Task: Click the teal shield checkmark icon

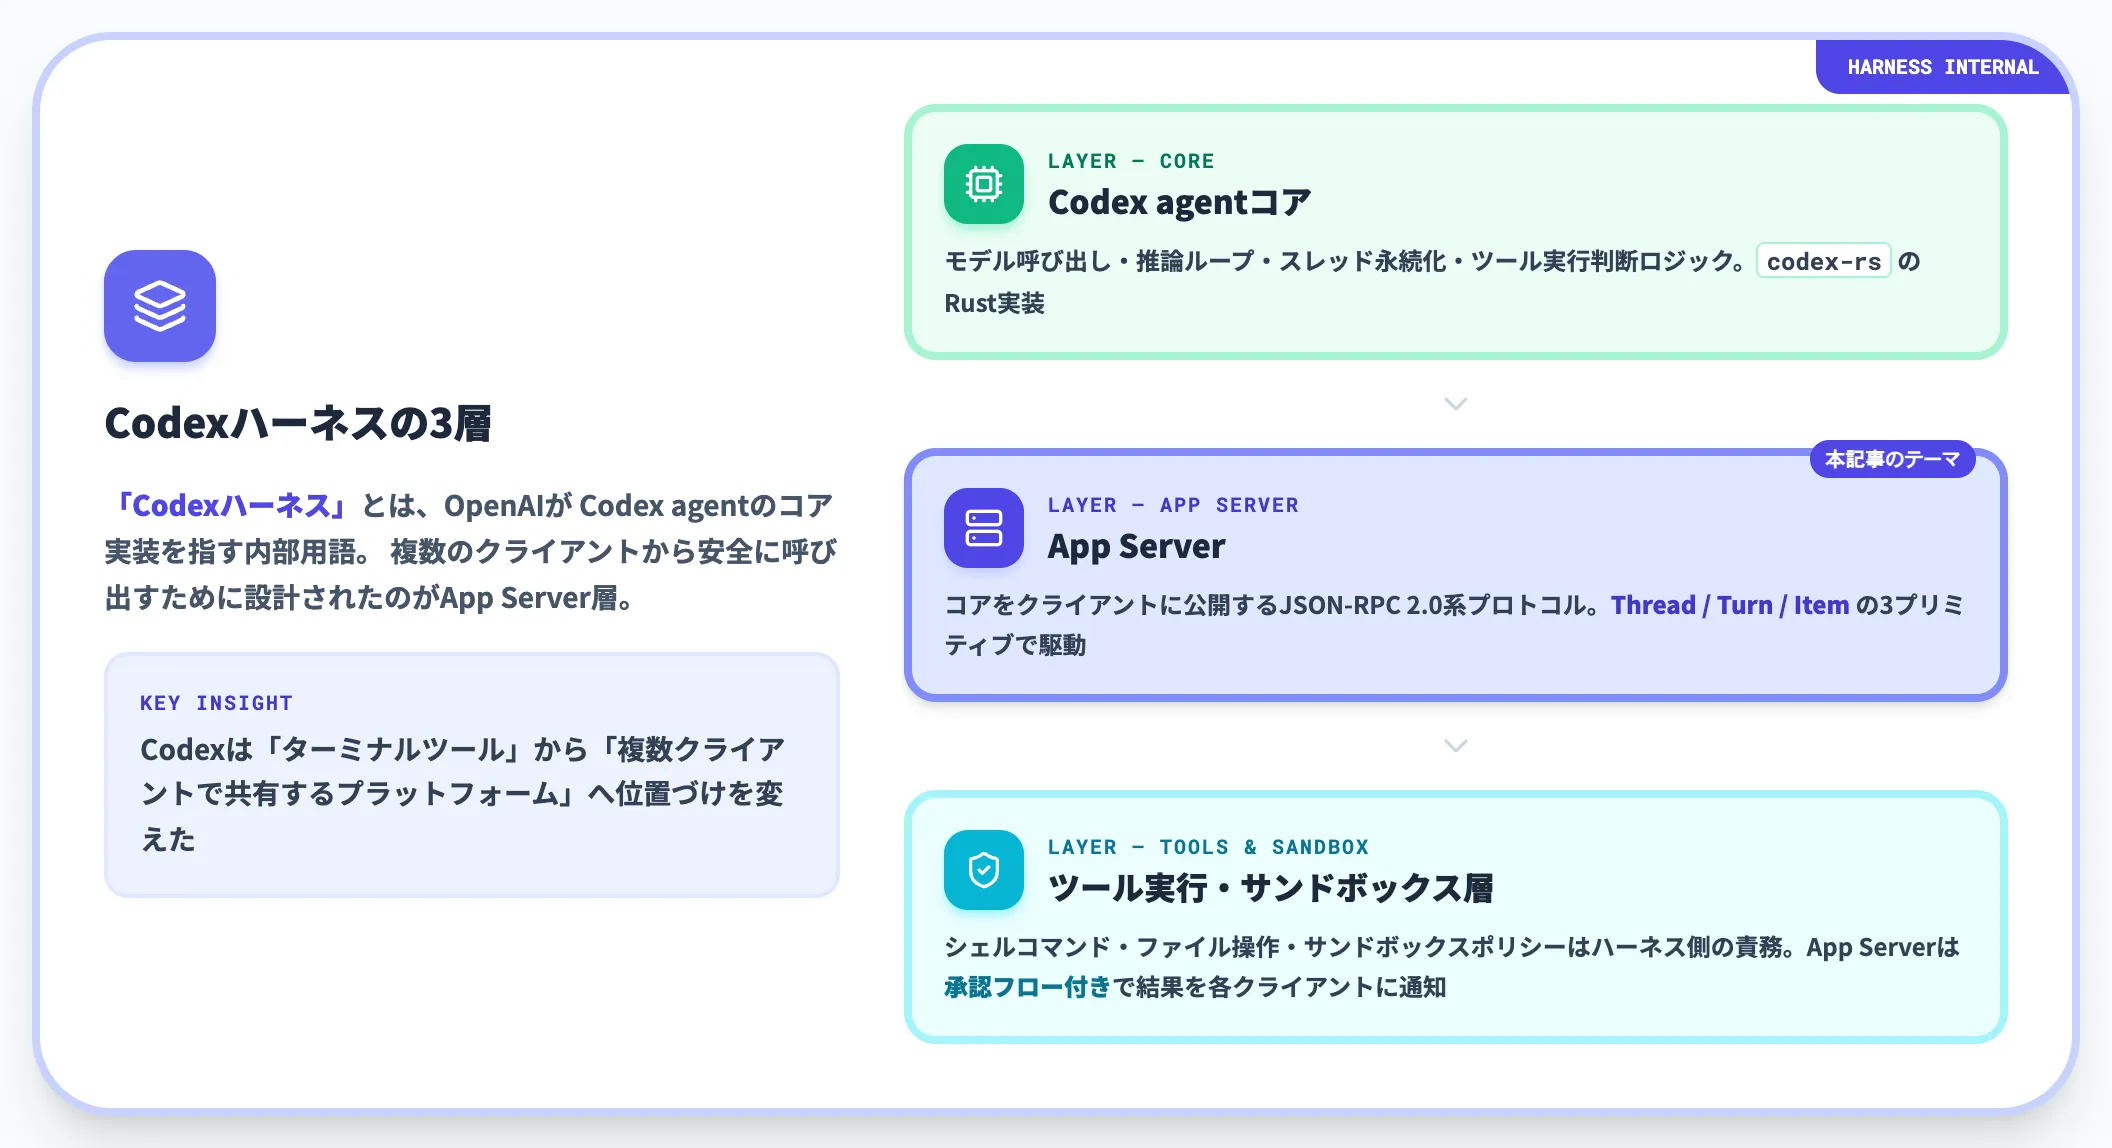Action: click(984, 870)
